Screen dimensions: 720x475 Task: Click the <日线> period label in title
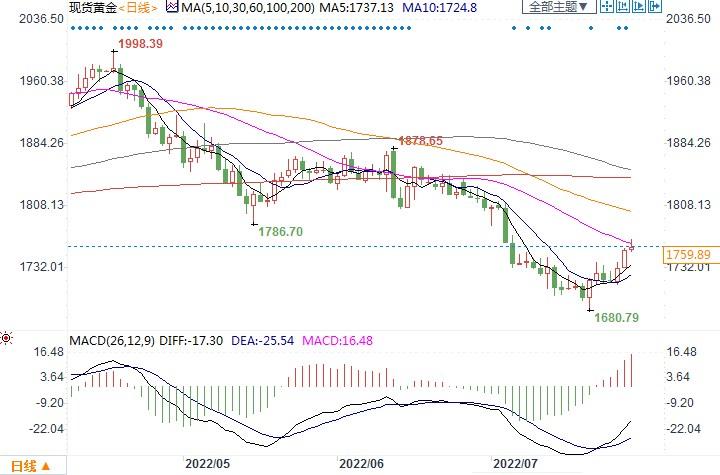point(135,7)
